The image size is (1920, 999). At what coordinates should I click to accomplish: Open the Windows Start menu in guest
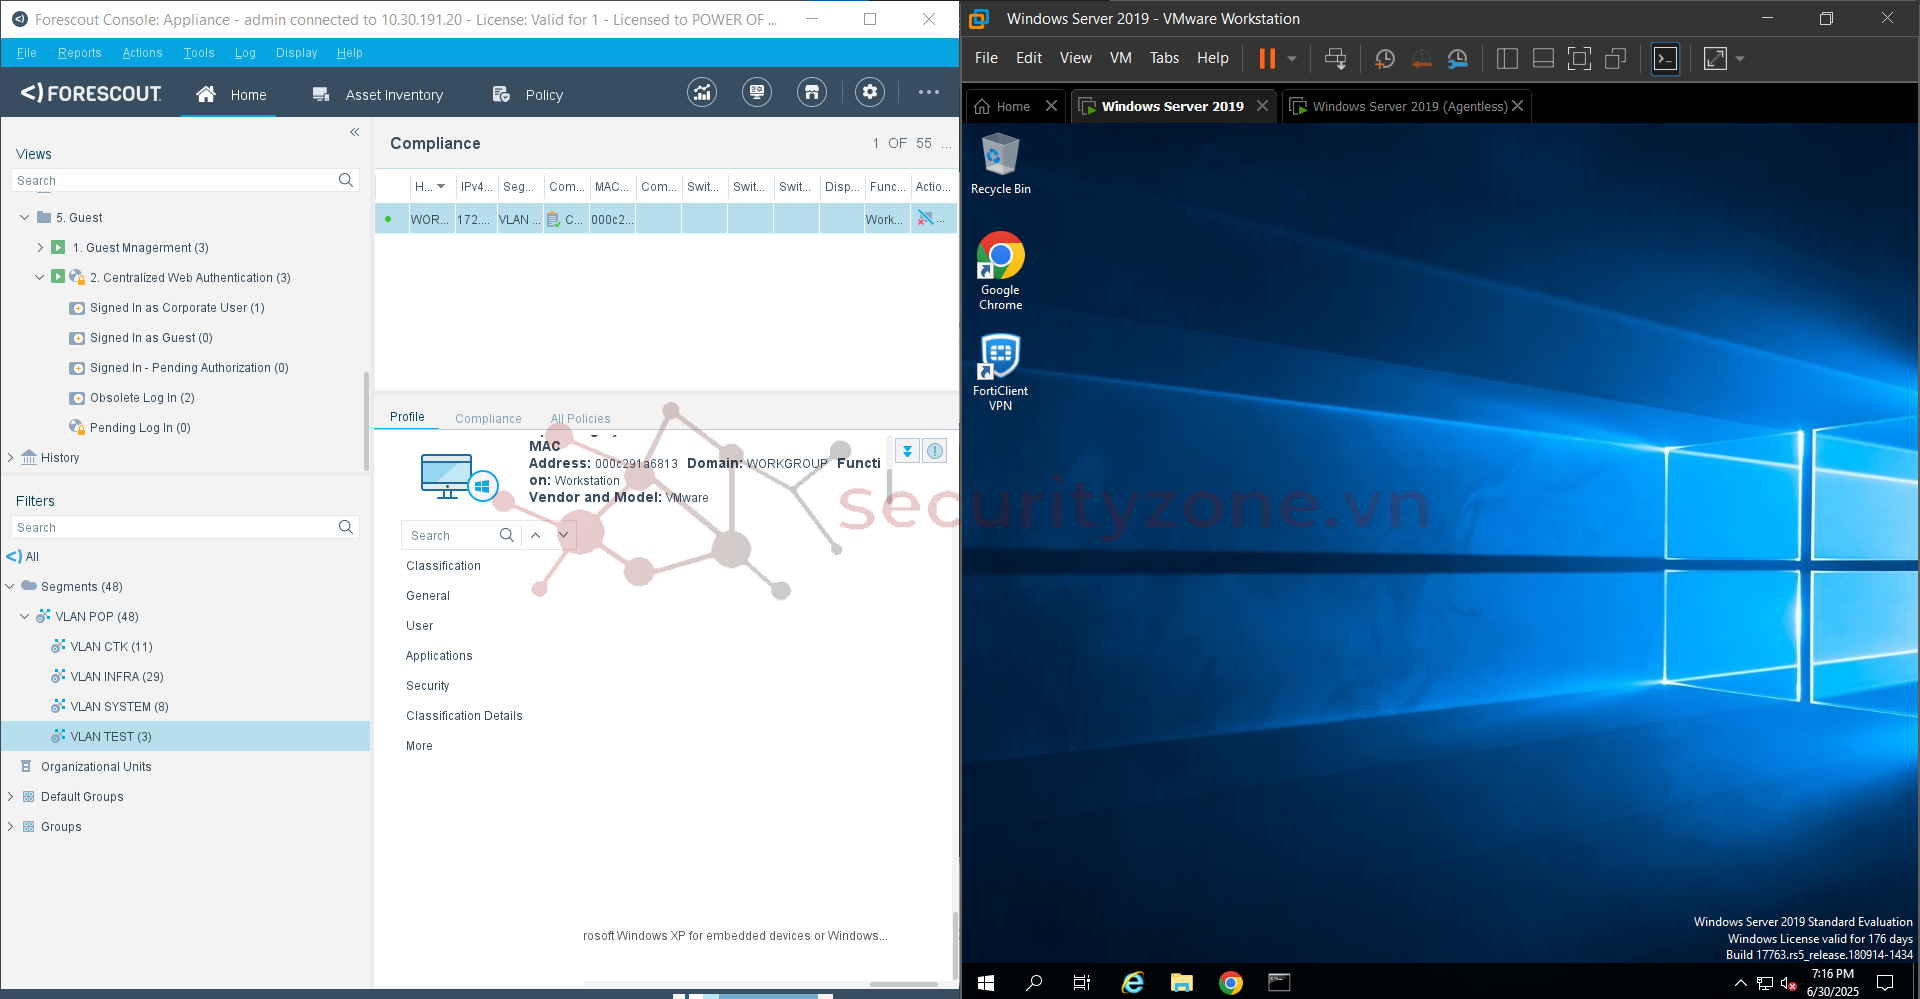click(985, 982)
